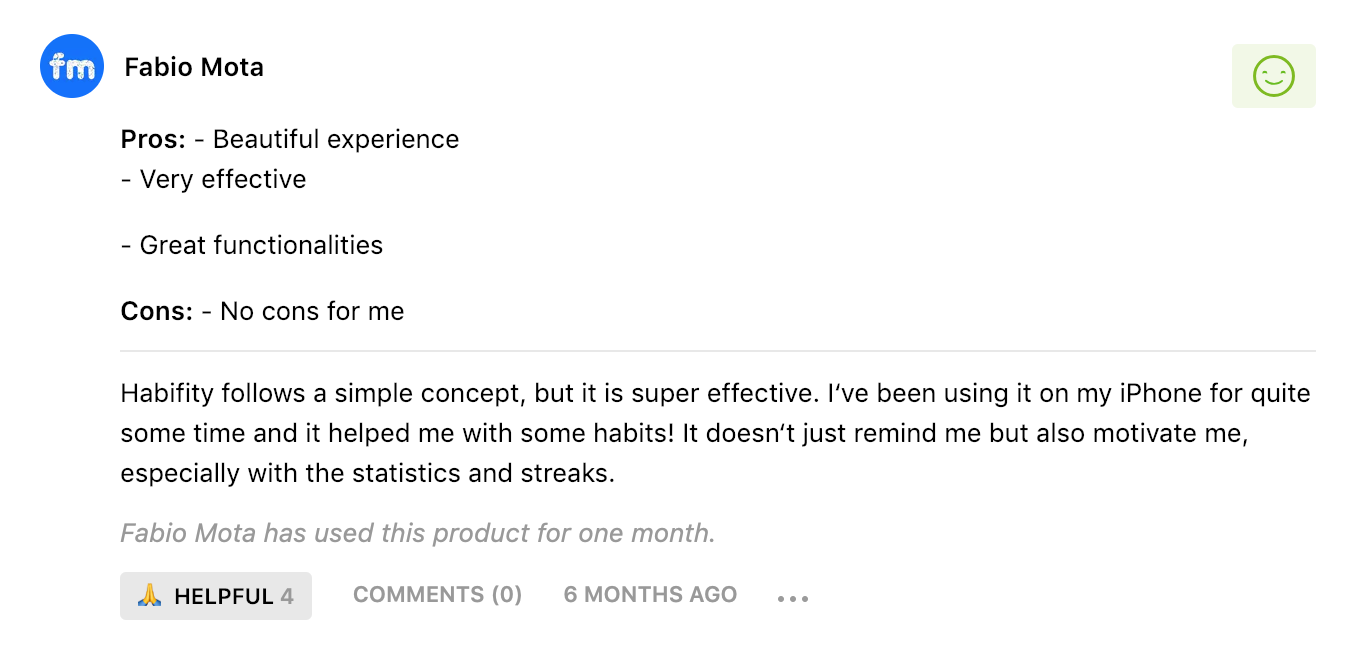
Task: Open the Comments (0) section
Action: (437, 595)
